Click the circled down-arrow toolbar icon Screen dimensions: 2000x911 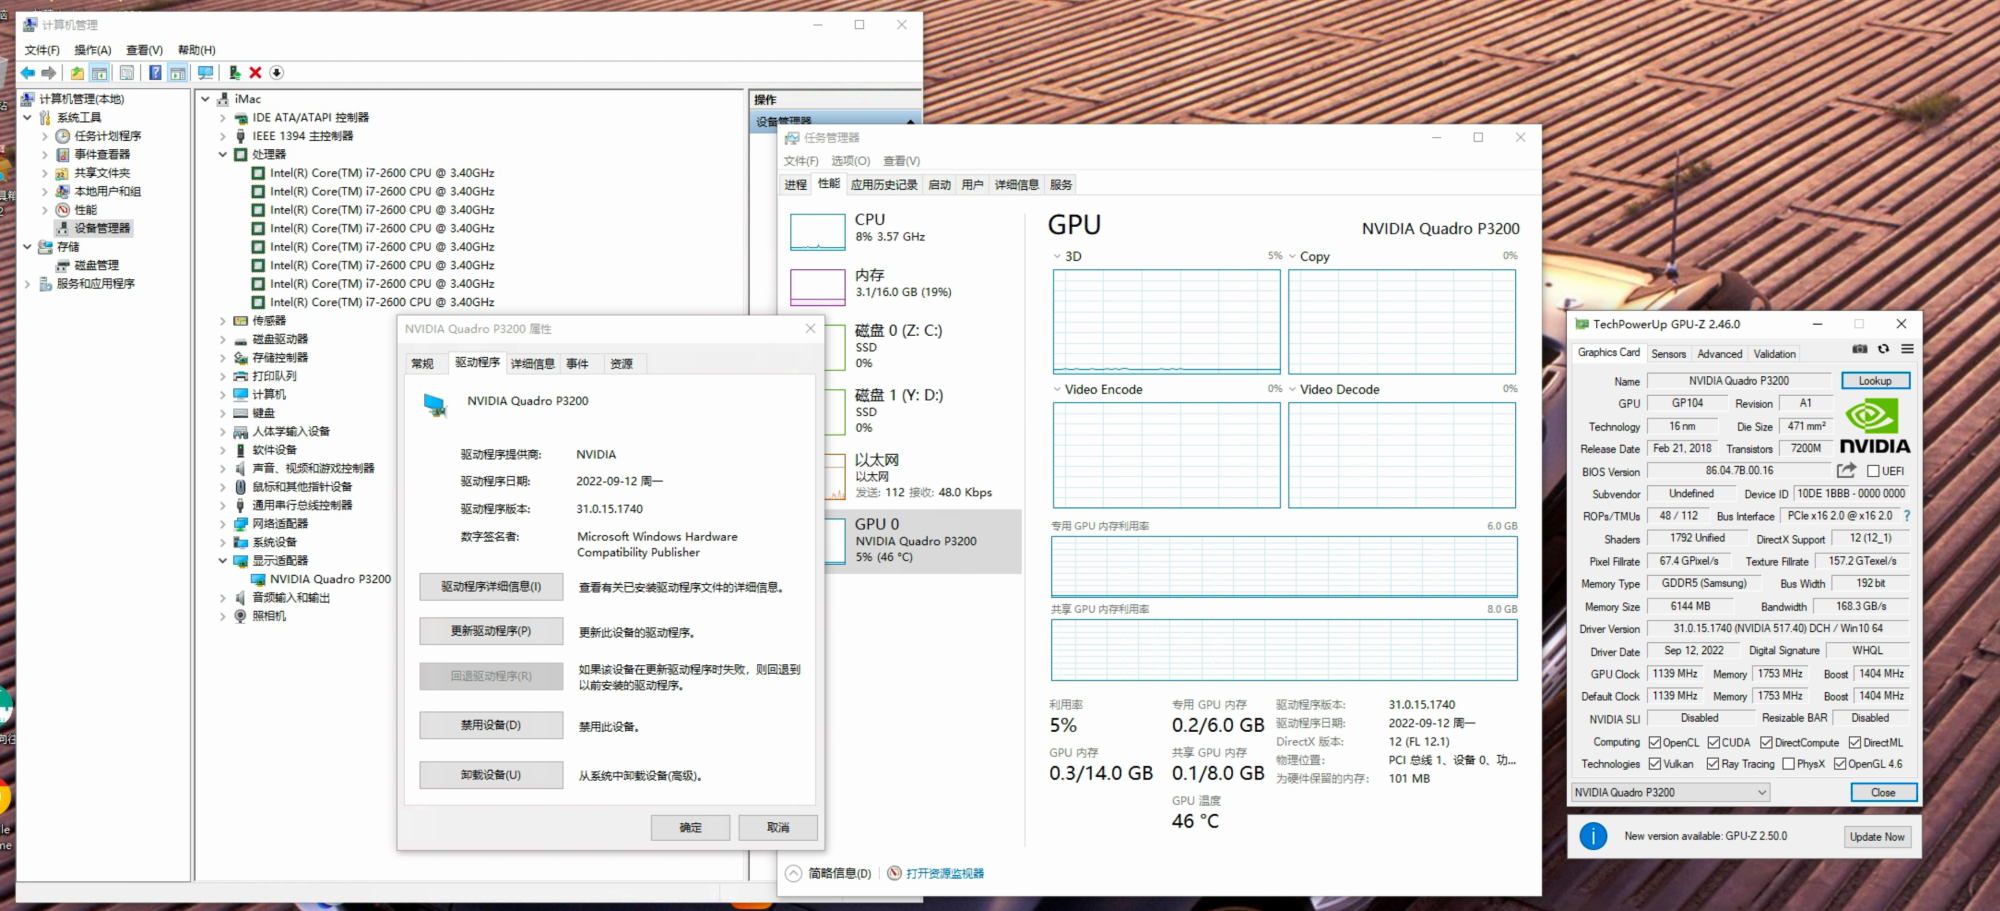[277, 73]
